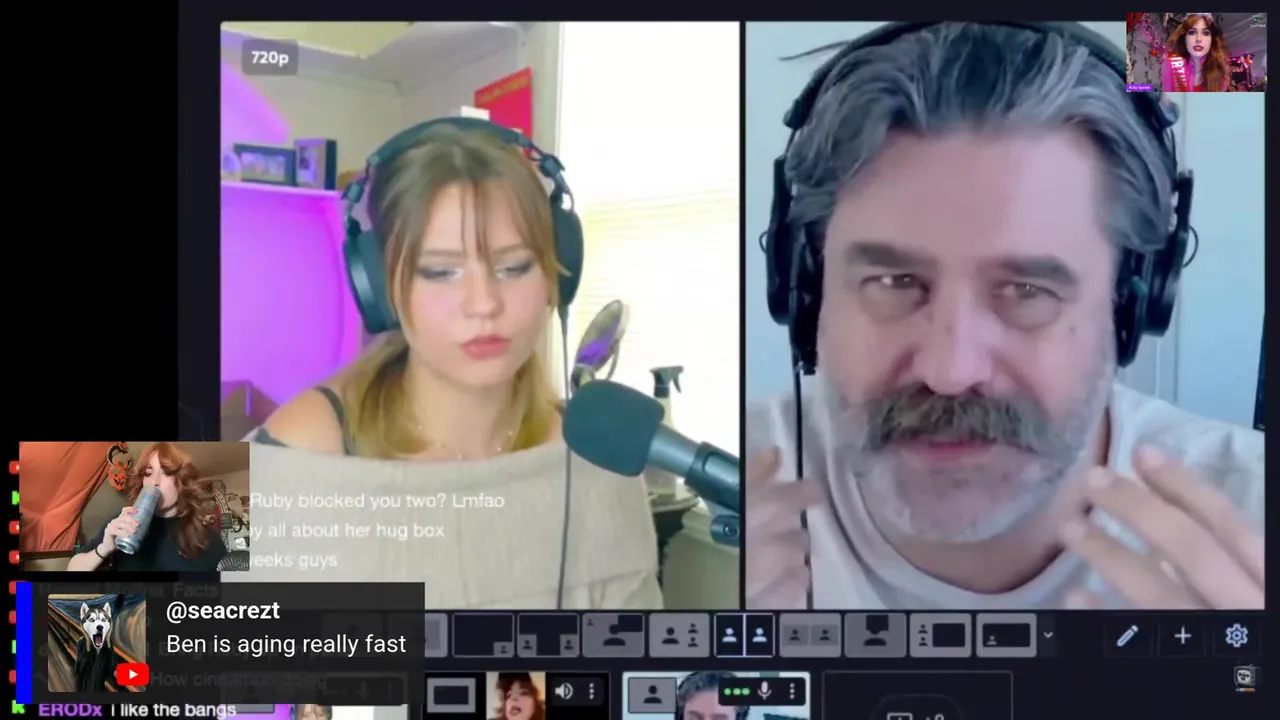Toggle the speaker icon on redhead participant card
The width and height of the screenshot is (1280, 720).
564,691
